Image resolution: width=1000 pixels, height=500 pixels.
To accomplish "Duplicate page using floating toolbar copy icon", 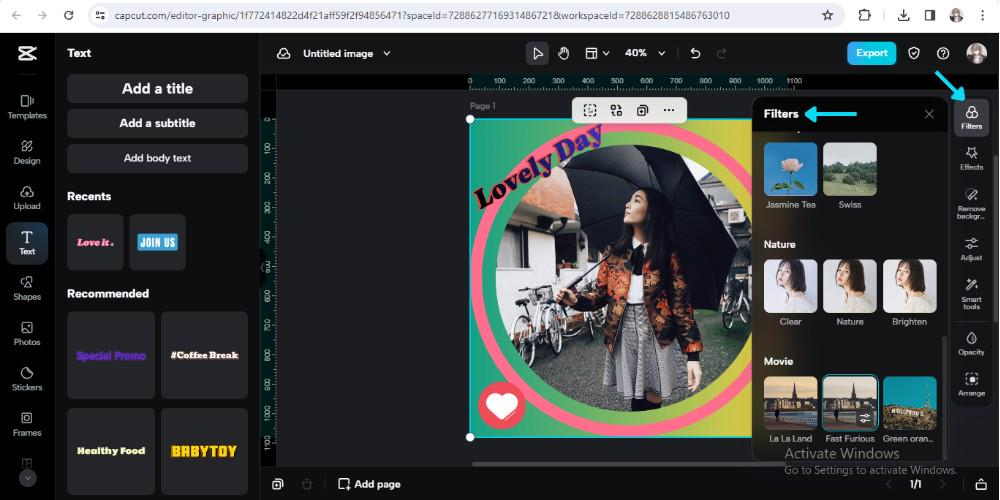I will pos(642,110).
